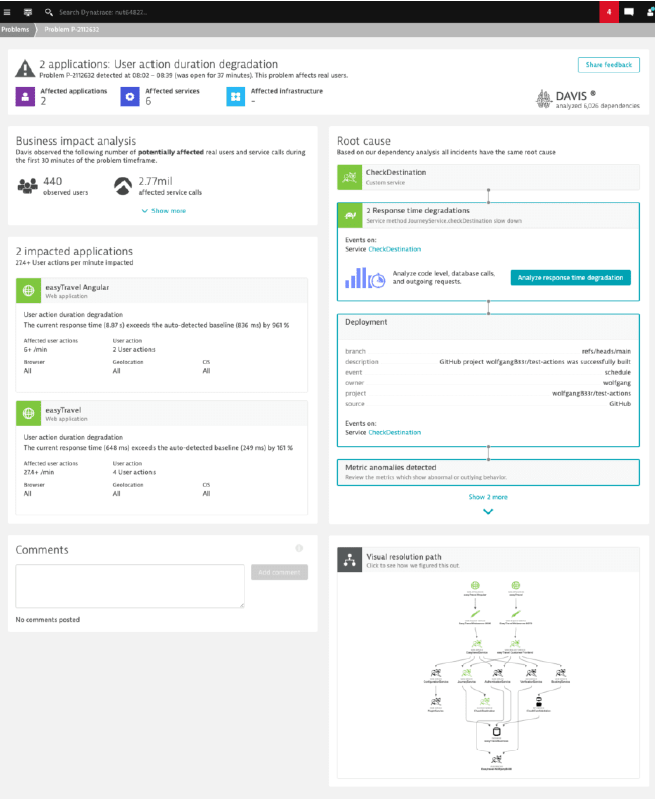Click the resolution path topology diagram
The width and height of the screenshot is (655, 800).
pos(497,676)
